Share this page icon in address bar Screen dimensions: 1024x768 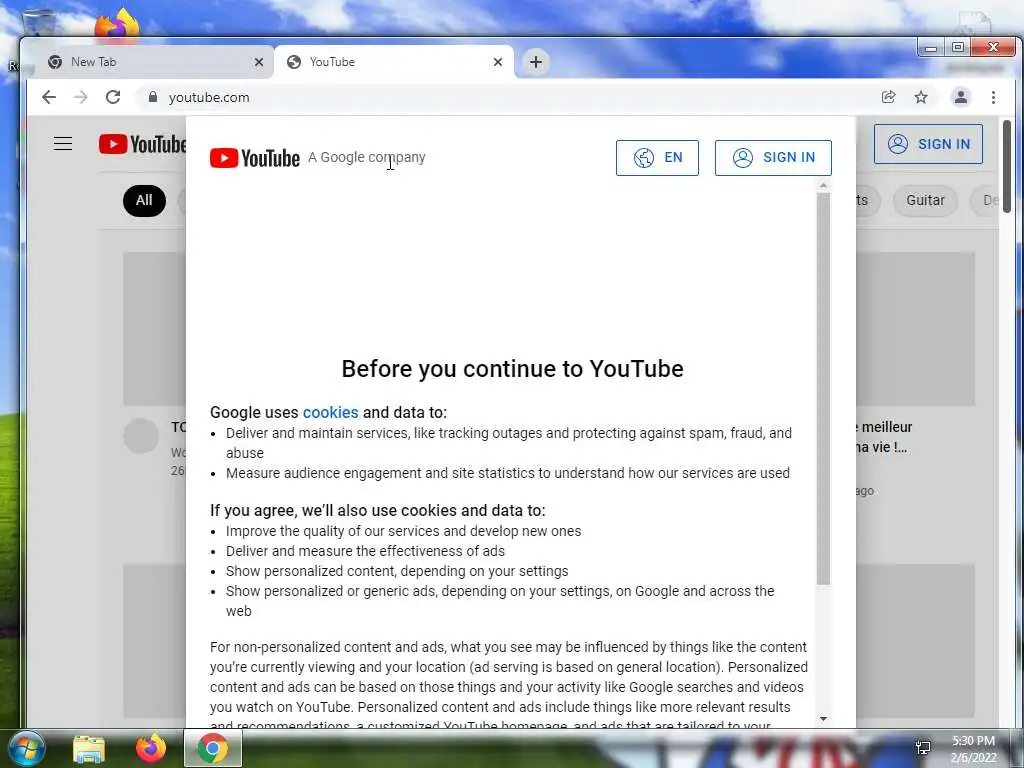[888, 97]
